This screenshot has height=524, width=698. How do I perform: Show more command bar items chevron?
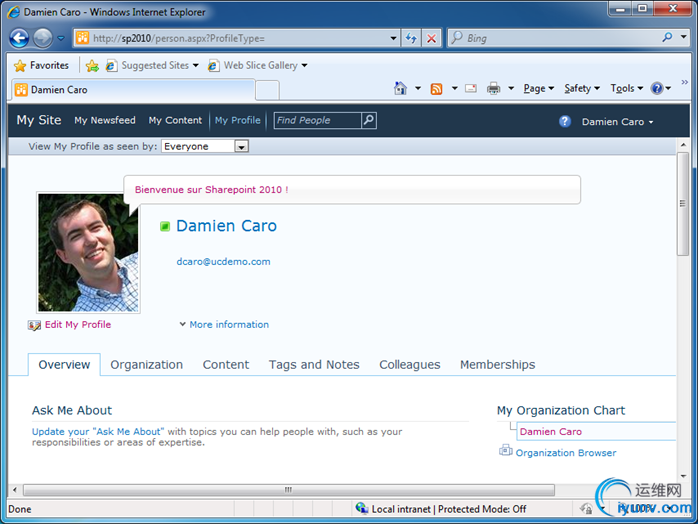(x=684, y=82)
